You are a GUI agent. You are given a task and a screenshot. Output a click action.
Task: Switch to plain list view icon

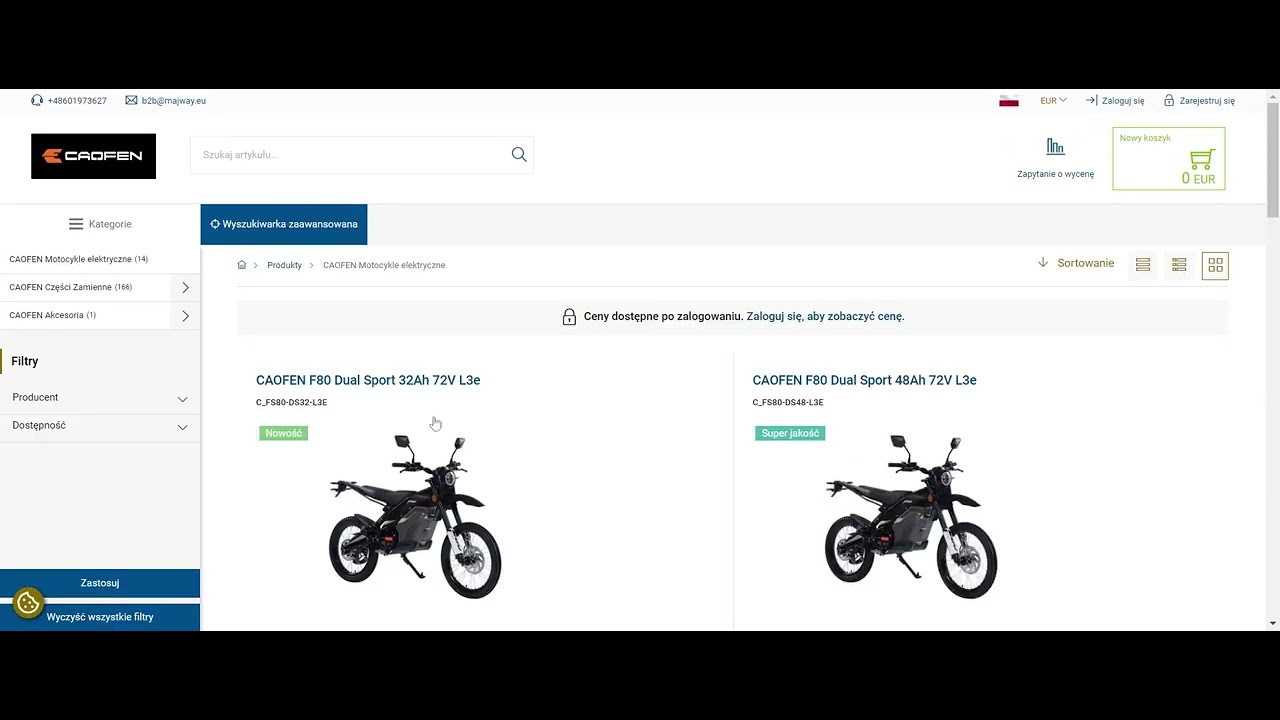click(1143, 265)
